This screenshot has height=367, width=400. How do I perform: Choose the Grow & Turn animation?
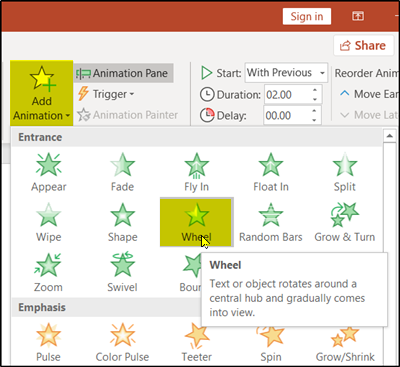345,222
